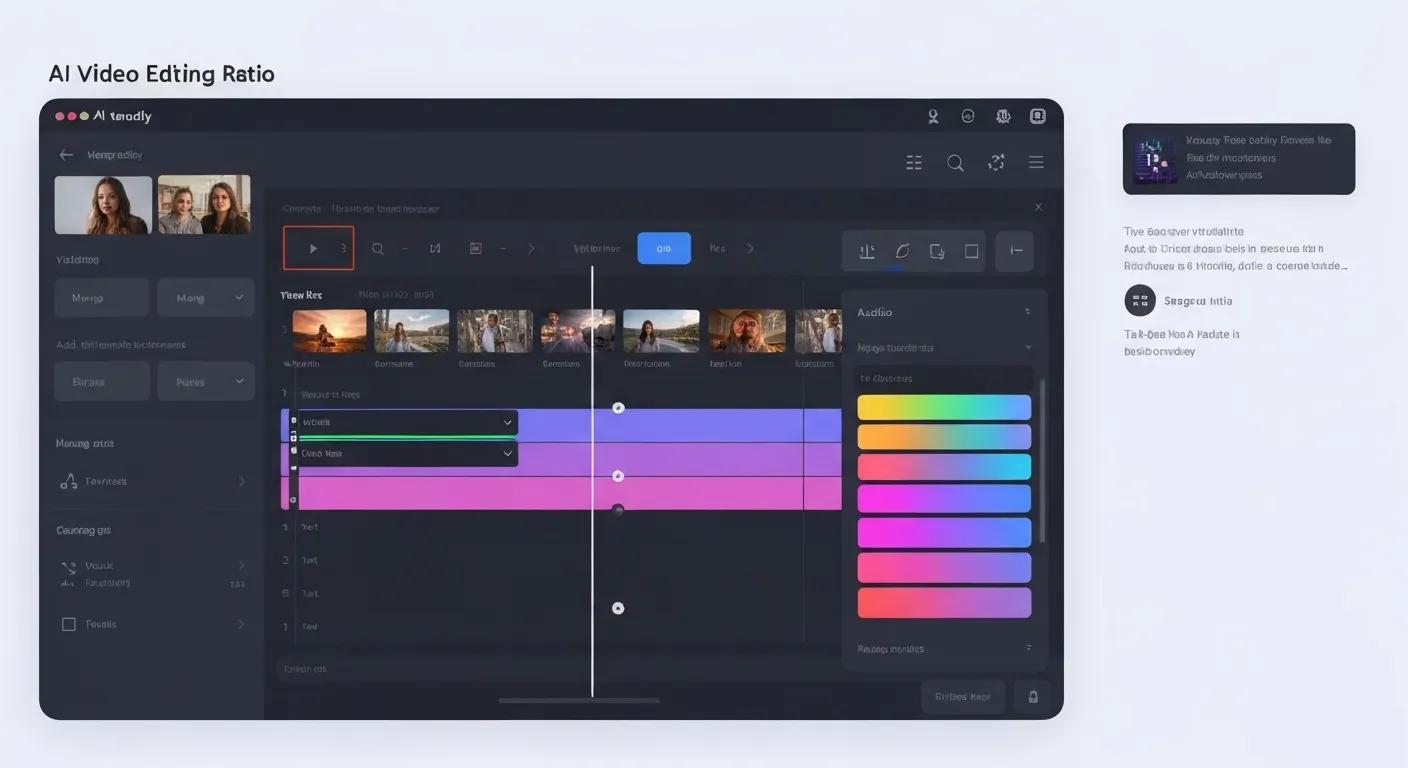This screenshot has width=1408, height=768.
Task: Select the square frame tool icon
Action: coord(971,252)
